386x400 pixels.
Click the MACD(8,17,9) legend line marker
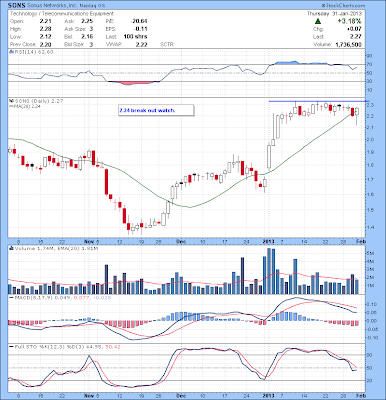point(11,297)
